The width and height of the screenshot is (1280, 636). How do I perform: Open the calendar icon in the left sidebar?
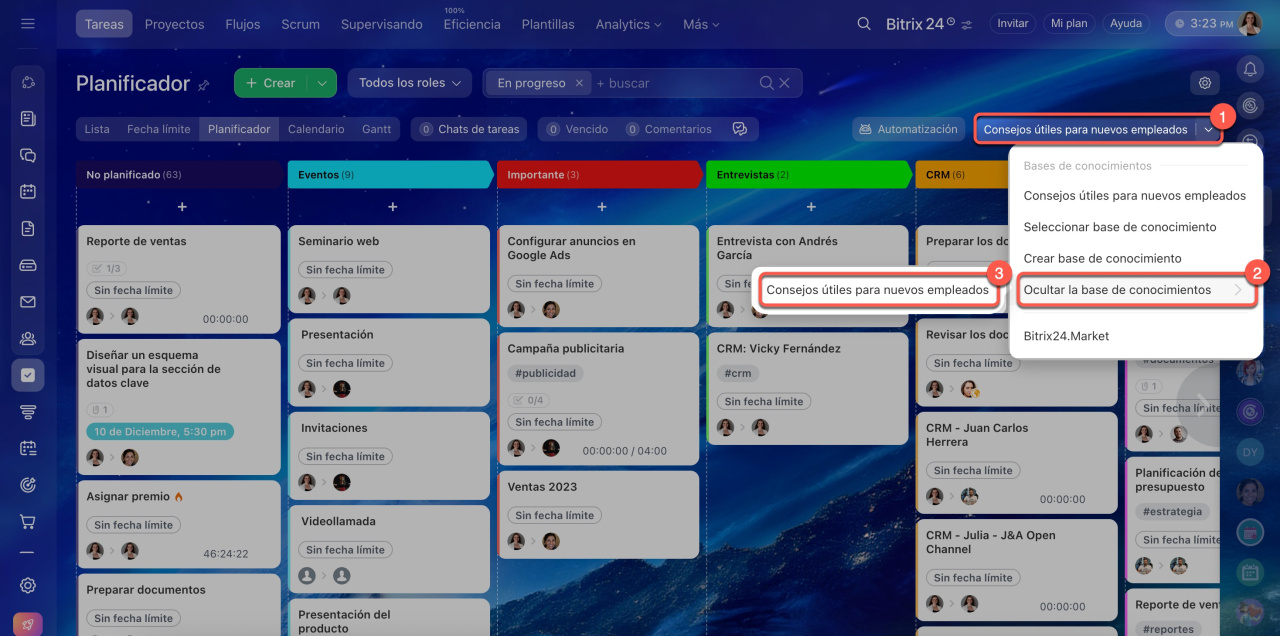28,192
